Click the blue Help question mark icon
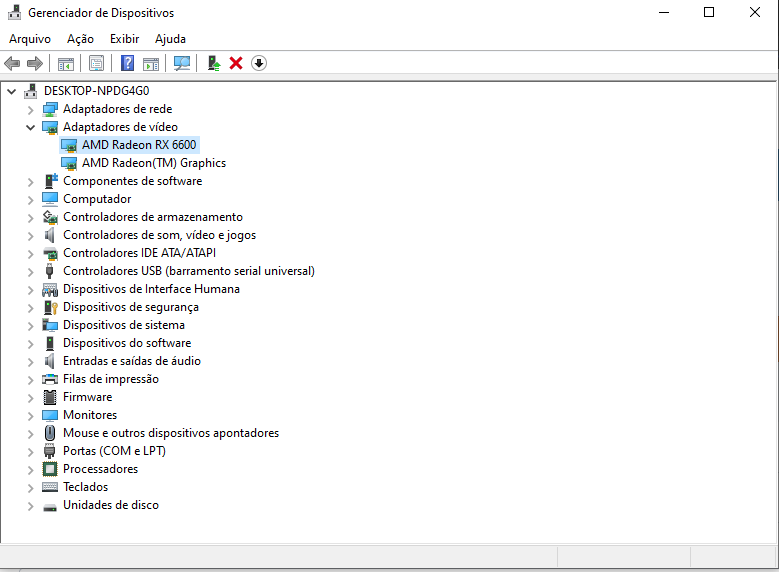 tap(128, 63)
